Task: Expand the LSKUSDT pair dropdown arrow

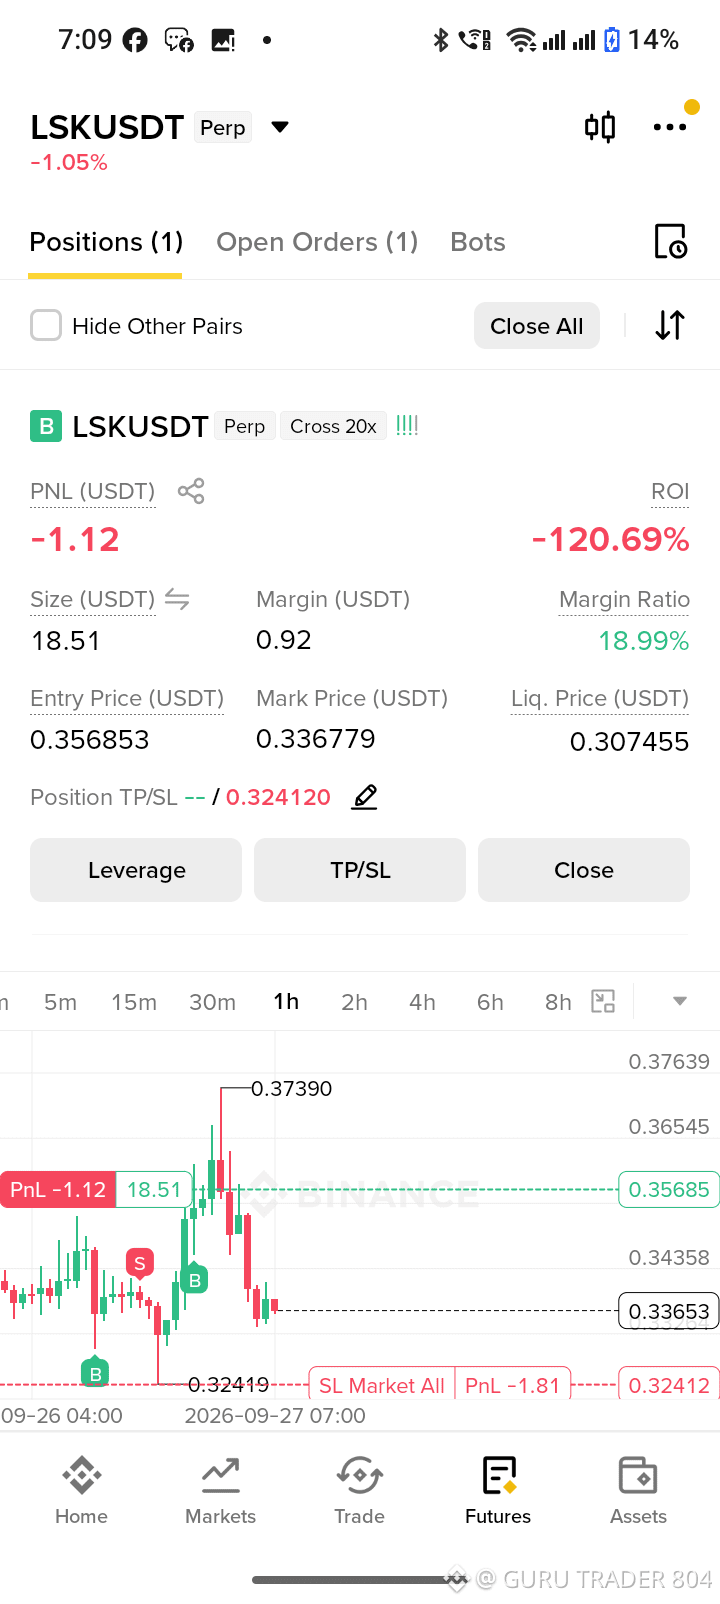Action: coord(280,127)
